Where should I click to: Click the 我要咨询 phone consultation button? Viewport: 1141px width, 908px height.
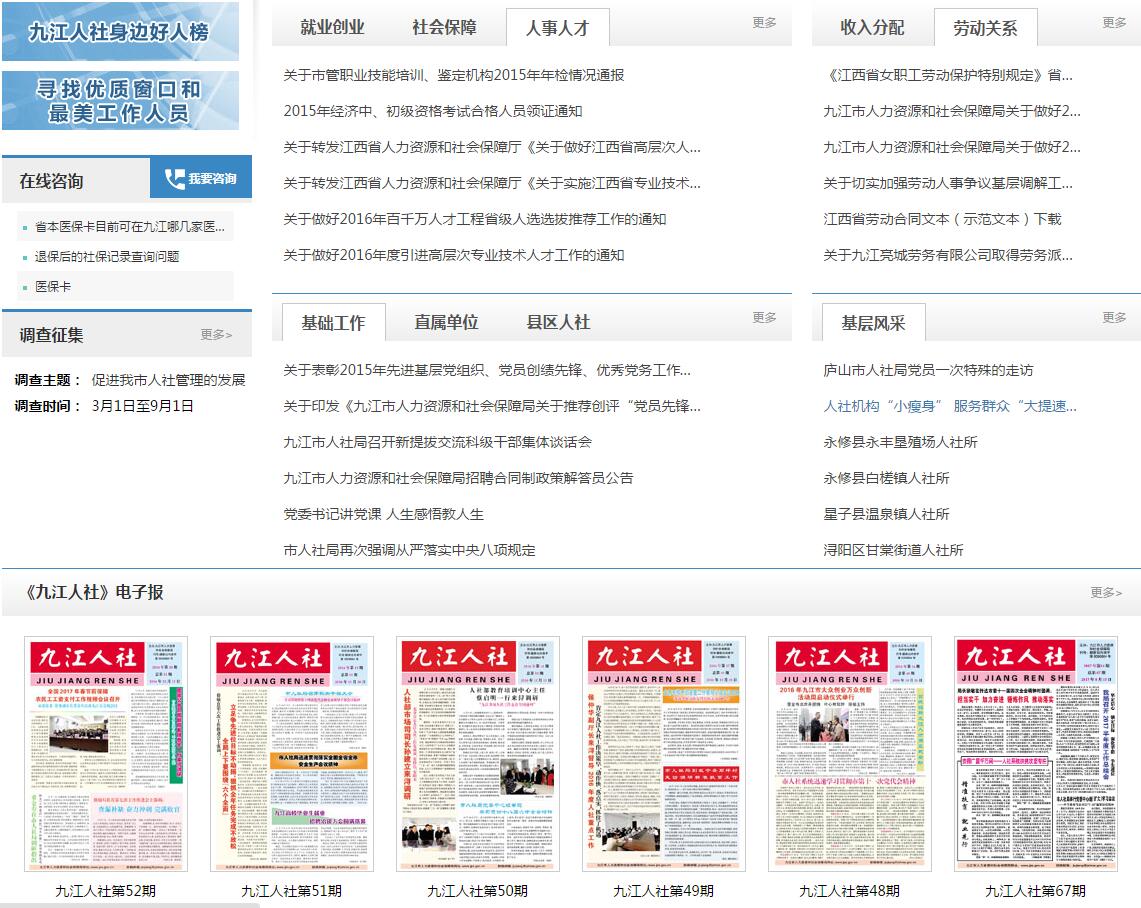[x=201, y=179]
